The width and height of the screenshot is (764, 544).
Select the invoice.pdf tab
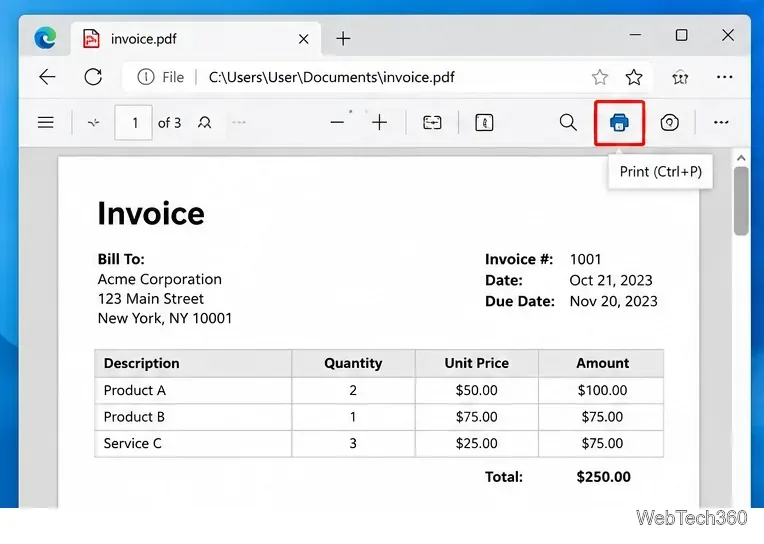[x=195, y=39]
